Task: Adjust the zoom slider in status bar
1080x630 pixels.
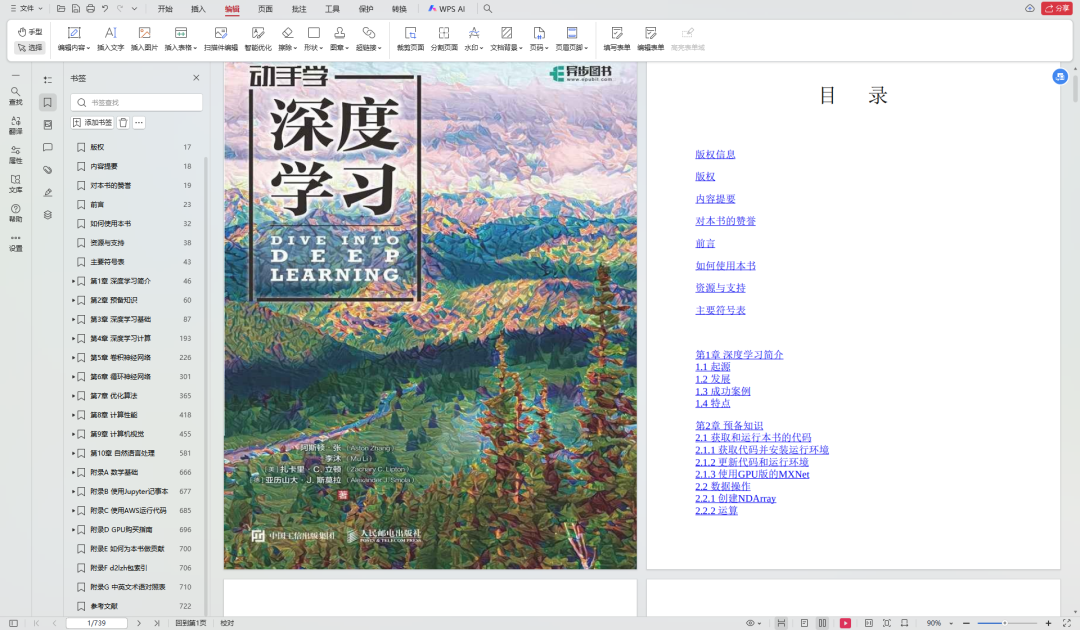Action: point(1004,623)
